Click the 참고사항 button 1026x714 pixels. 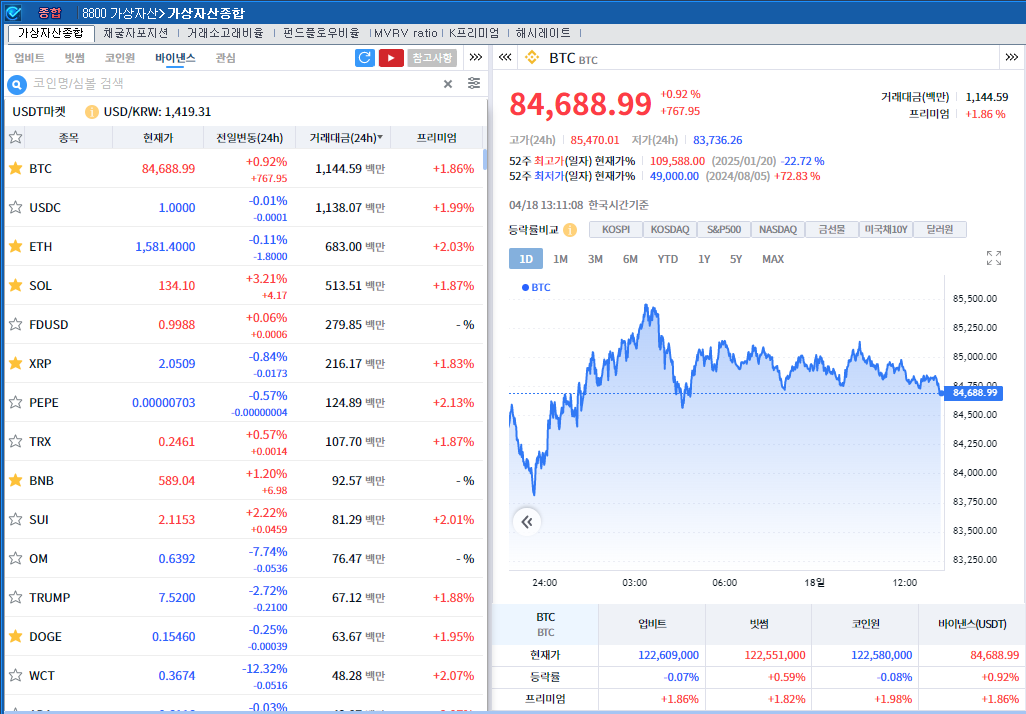[432, 58]
